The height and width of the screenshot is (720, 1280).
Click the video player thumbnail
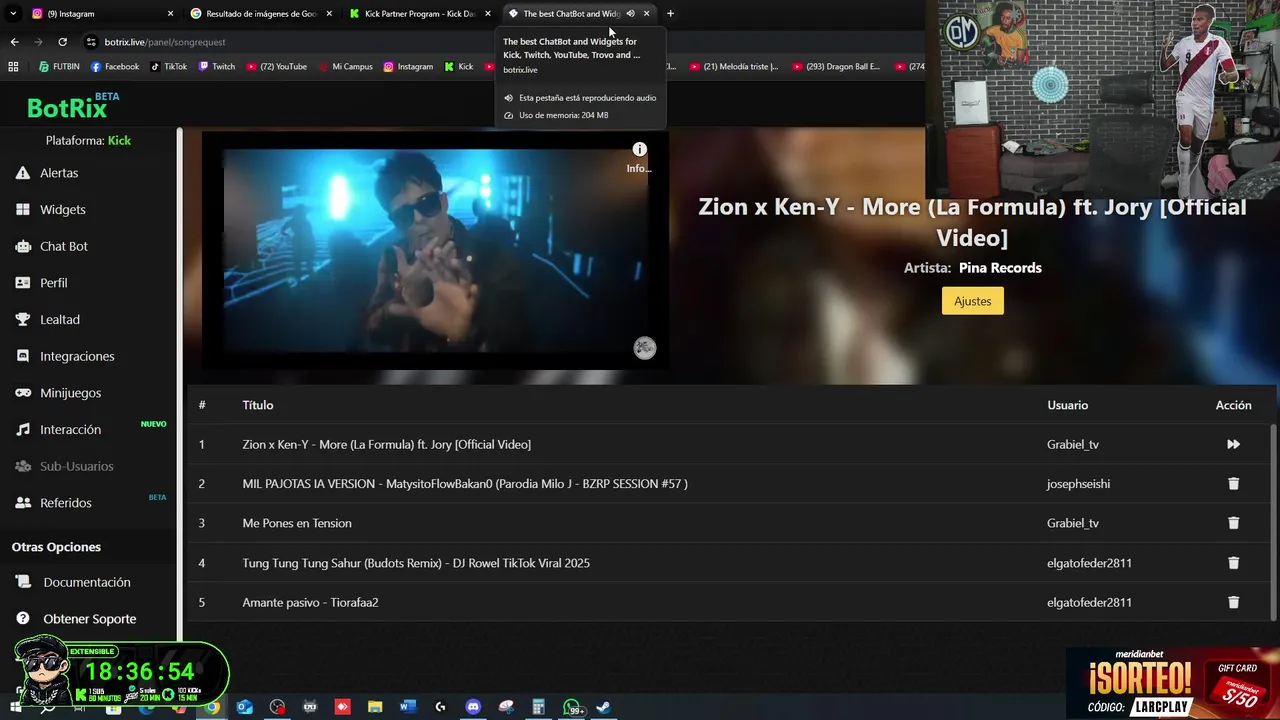click(x=435, y=250)
